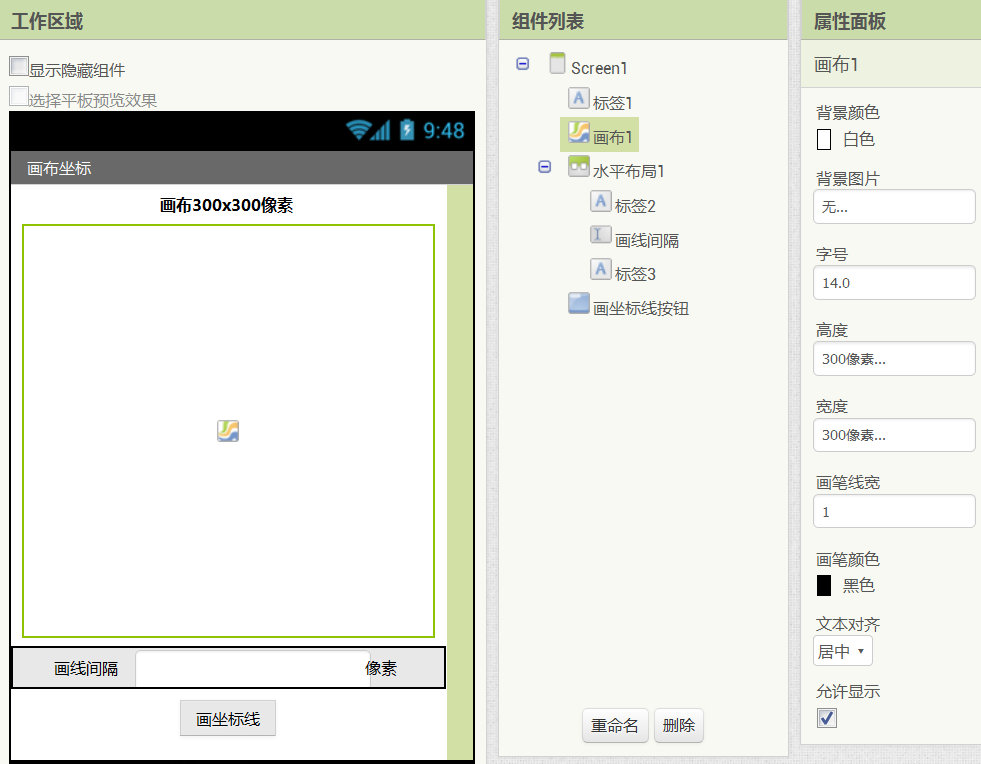Click the 组件列表 panel header
Image resolution: width=981 pixels, height=764 pixels.
(643, 20)
